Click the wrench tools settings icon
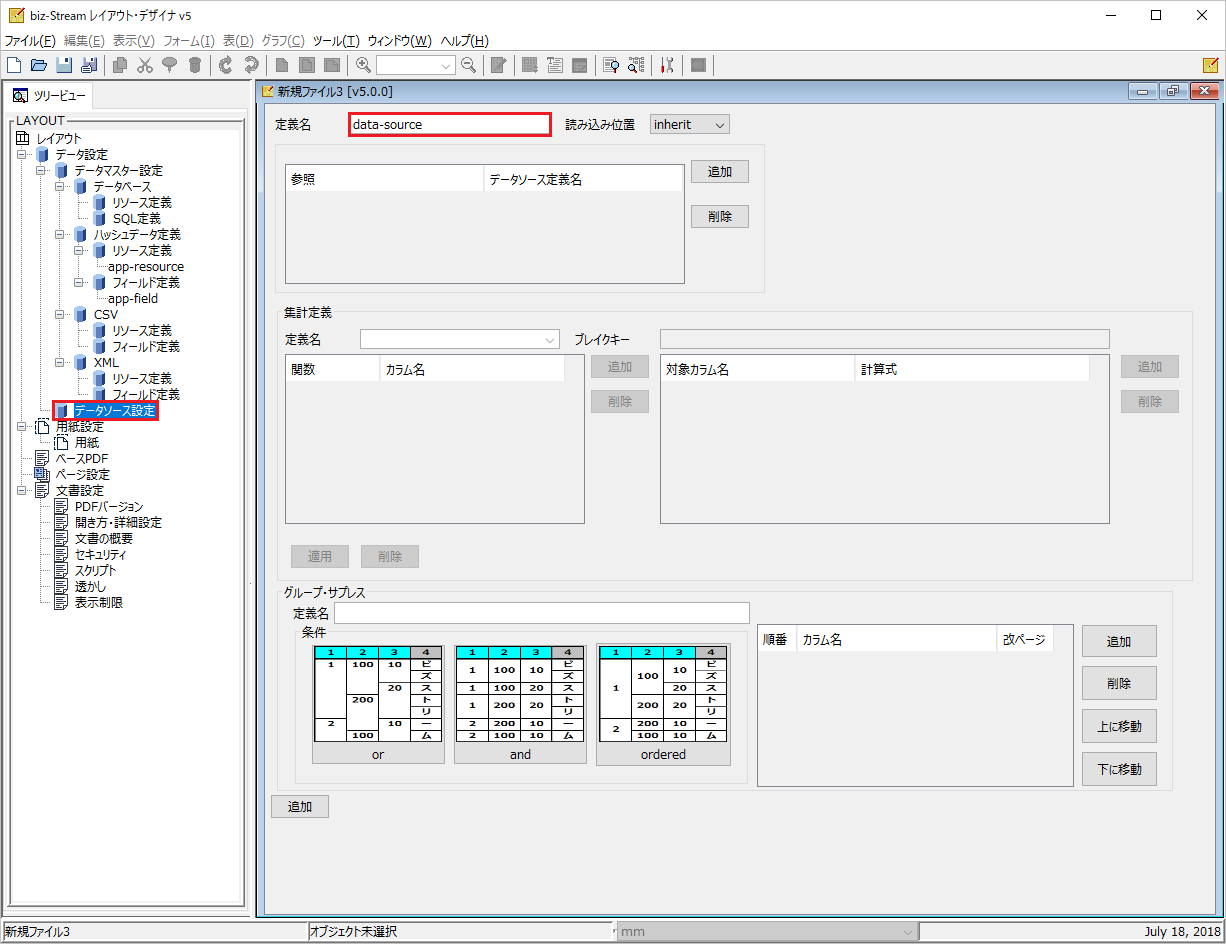1226x944 pixels. (x=668, y=65)
